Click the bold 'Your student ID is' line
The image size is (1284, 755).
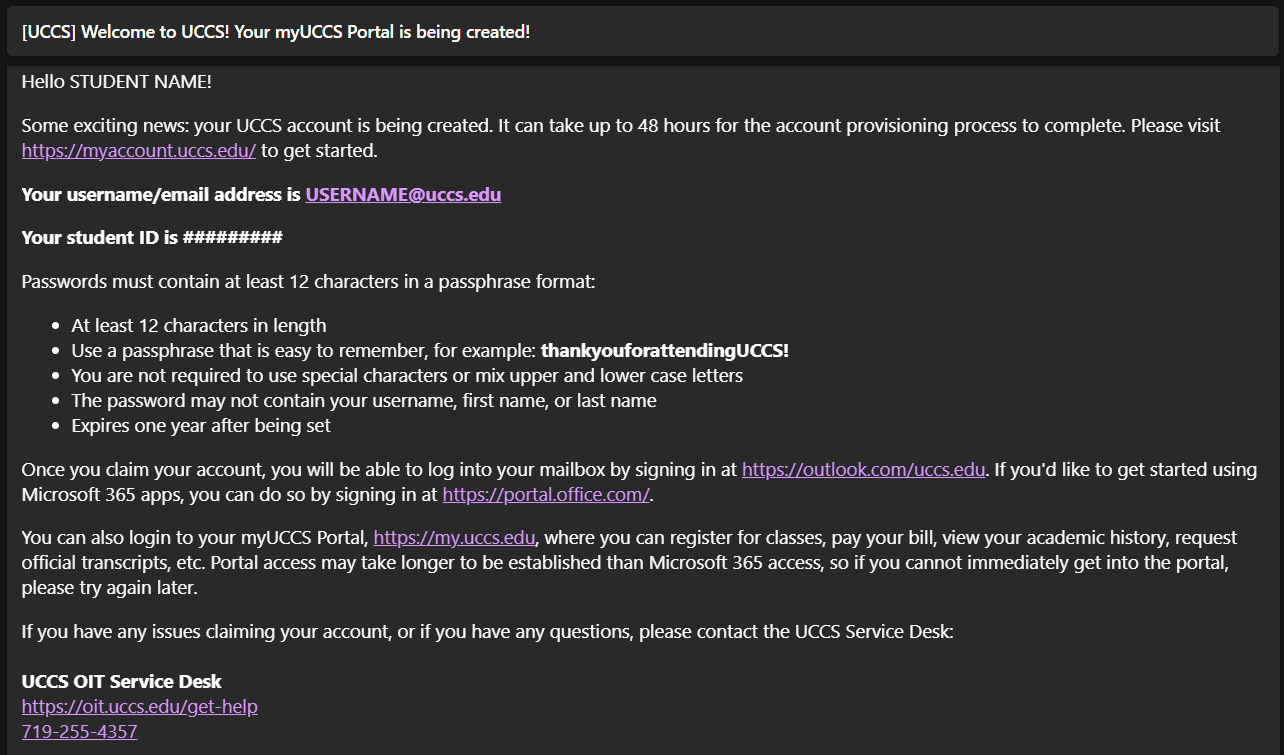coord(152,238)
